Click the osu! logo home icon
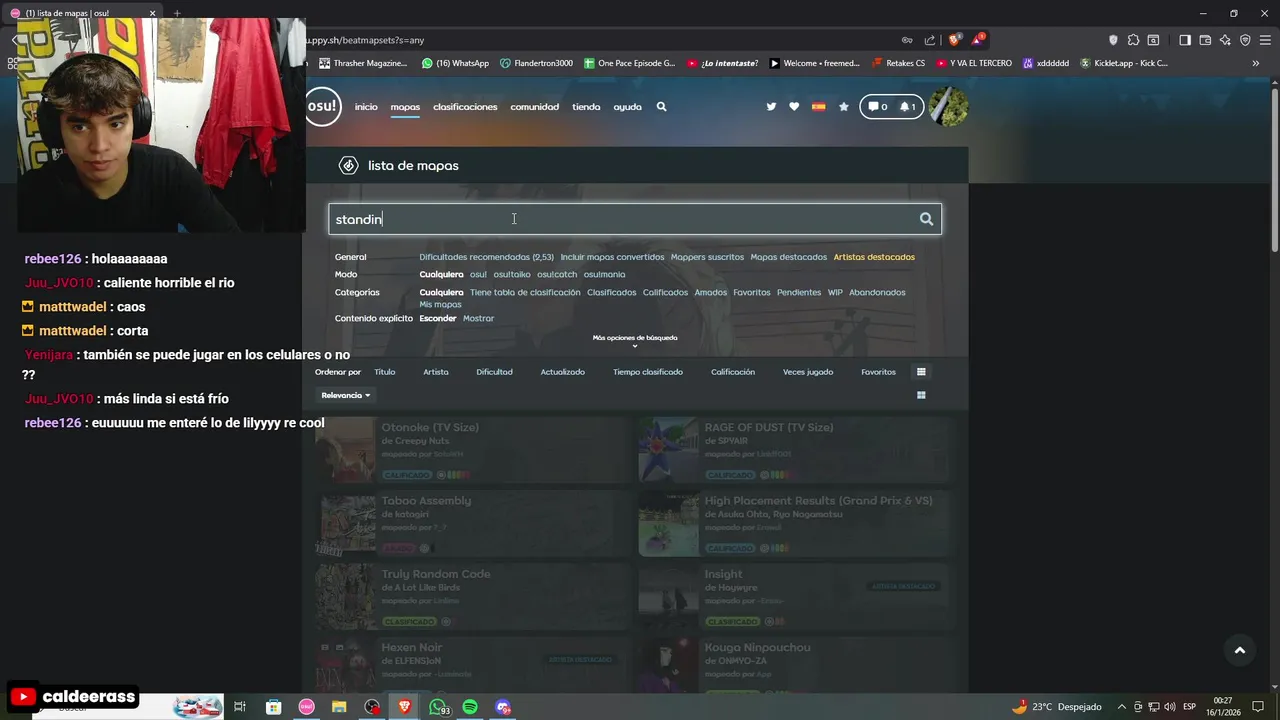 pyautogui.click(x=323, y=107)
